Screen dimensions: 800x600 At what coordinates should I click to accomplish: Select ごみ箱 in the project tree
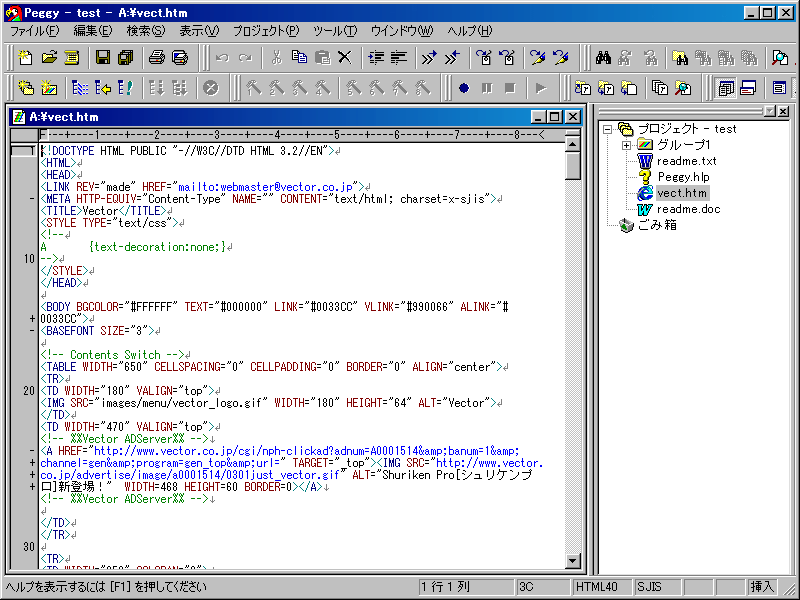tap(657, 225)
